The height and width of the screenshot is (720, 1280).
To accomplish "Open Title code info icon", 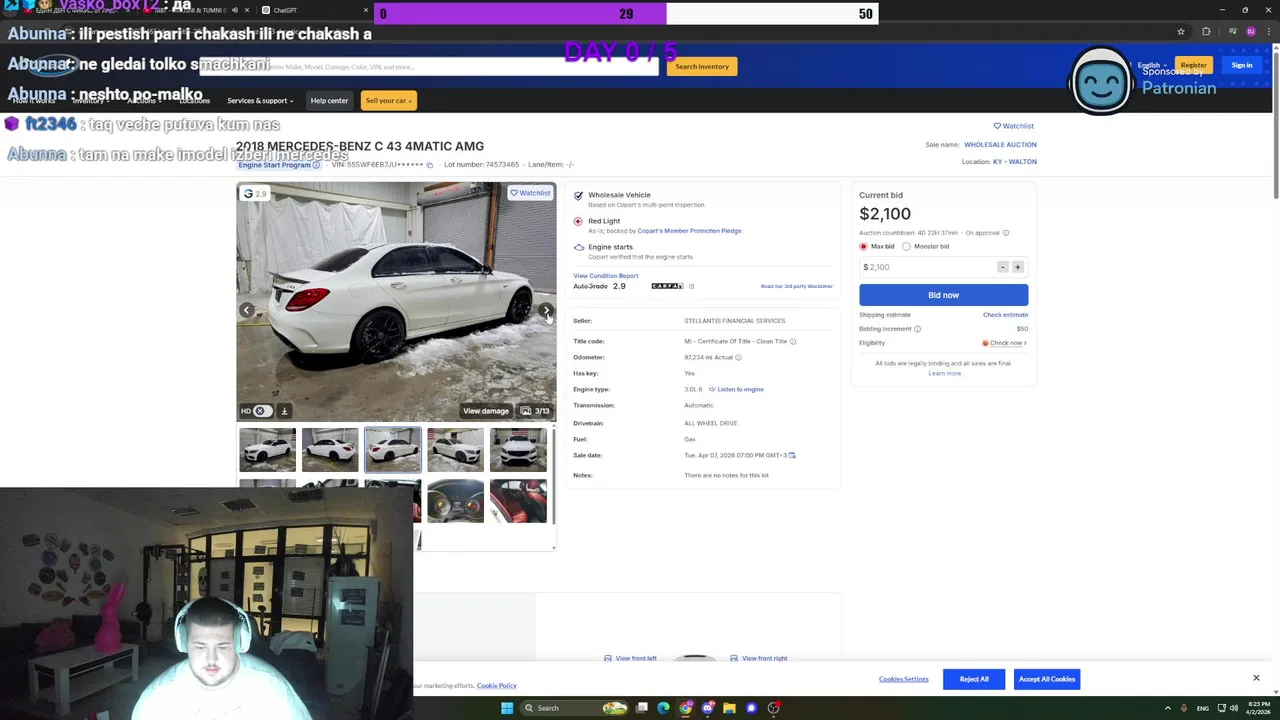I will pyautogui.click(x=793, y=341).
